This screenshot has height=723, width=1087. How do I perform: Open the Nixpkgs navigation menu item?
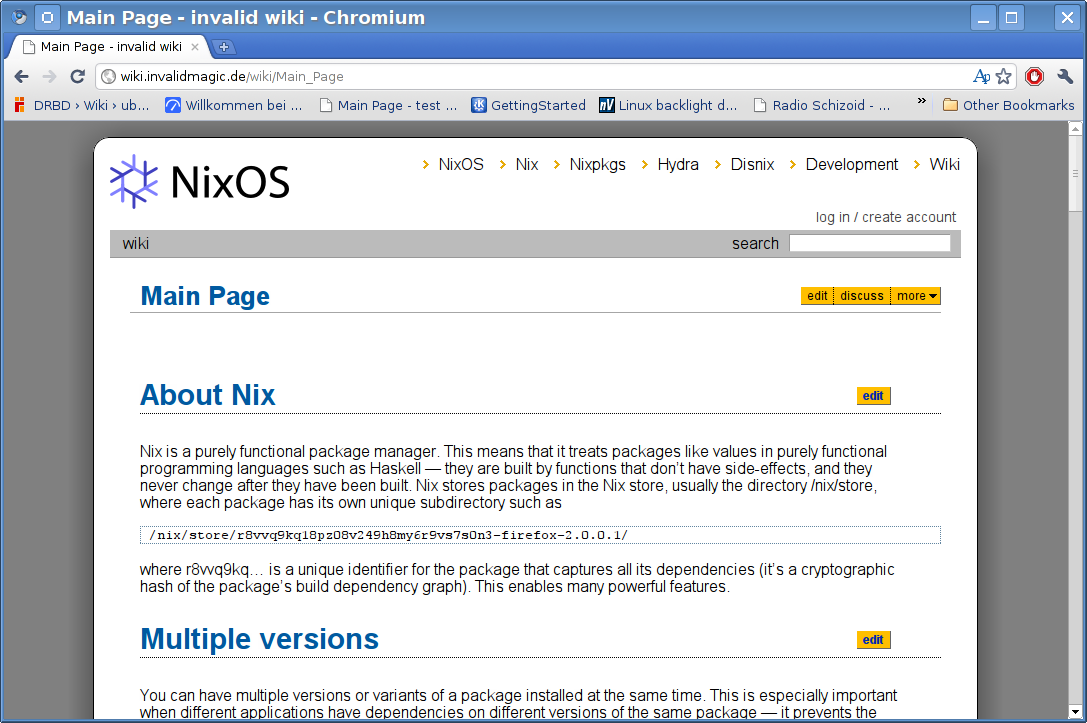tap(597, 165)
